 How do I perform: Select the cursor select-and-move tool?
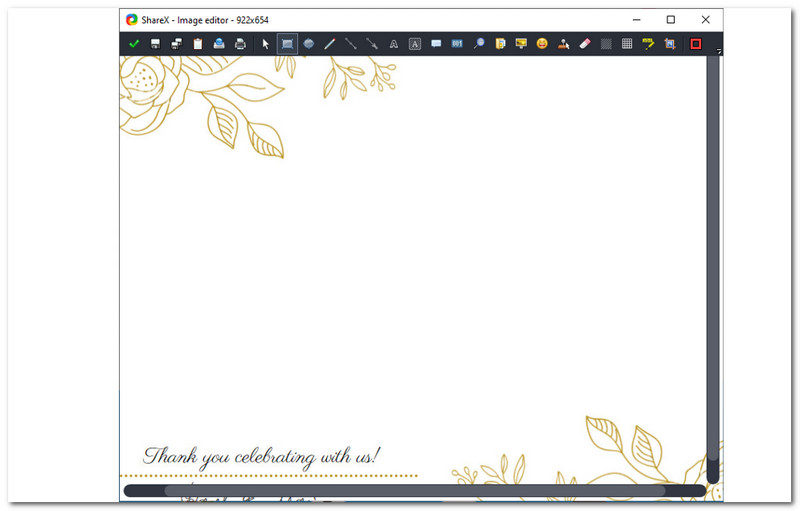click(x=265, y=44)
